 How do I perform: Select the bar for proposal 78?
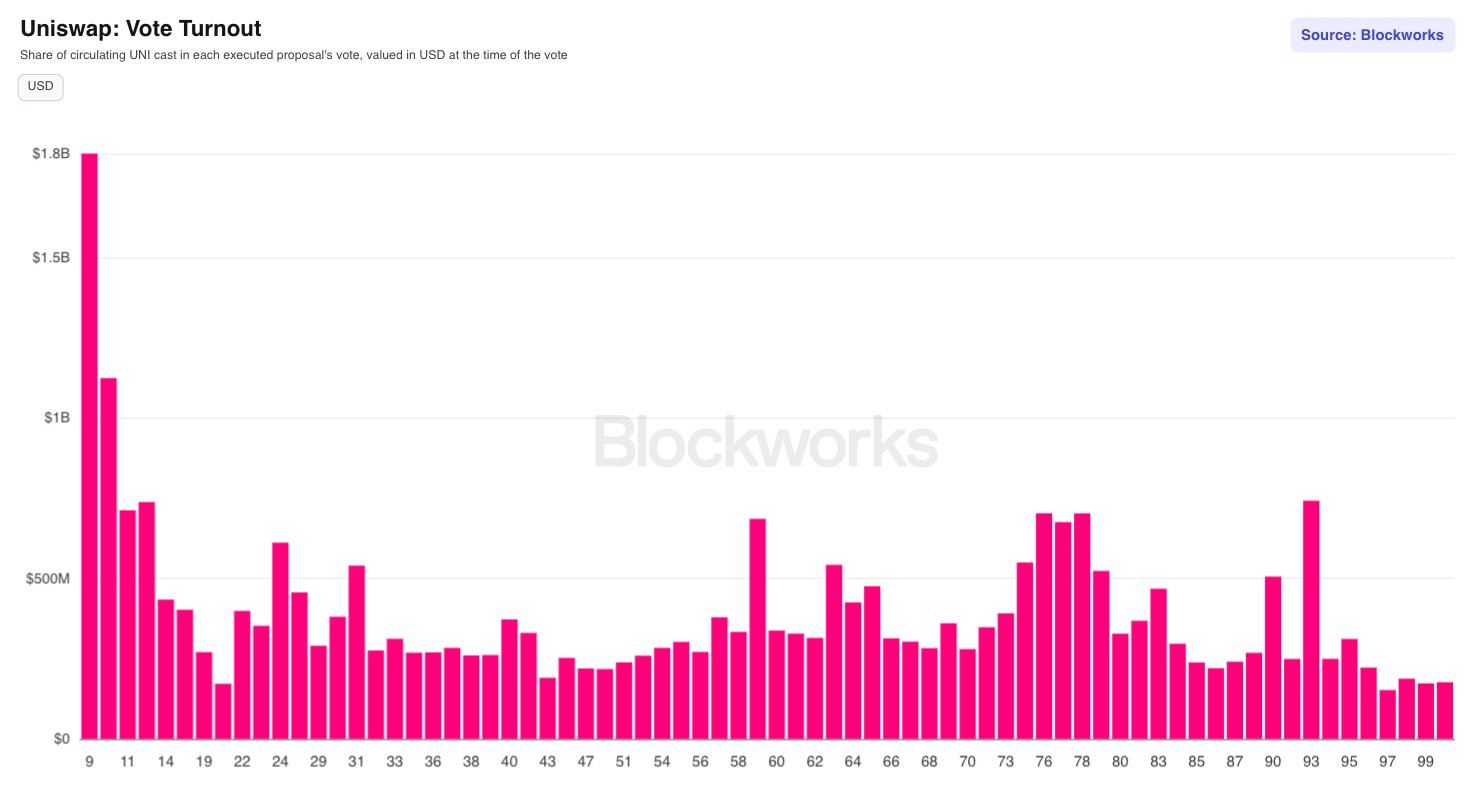point(1082,626)
